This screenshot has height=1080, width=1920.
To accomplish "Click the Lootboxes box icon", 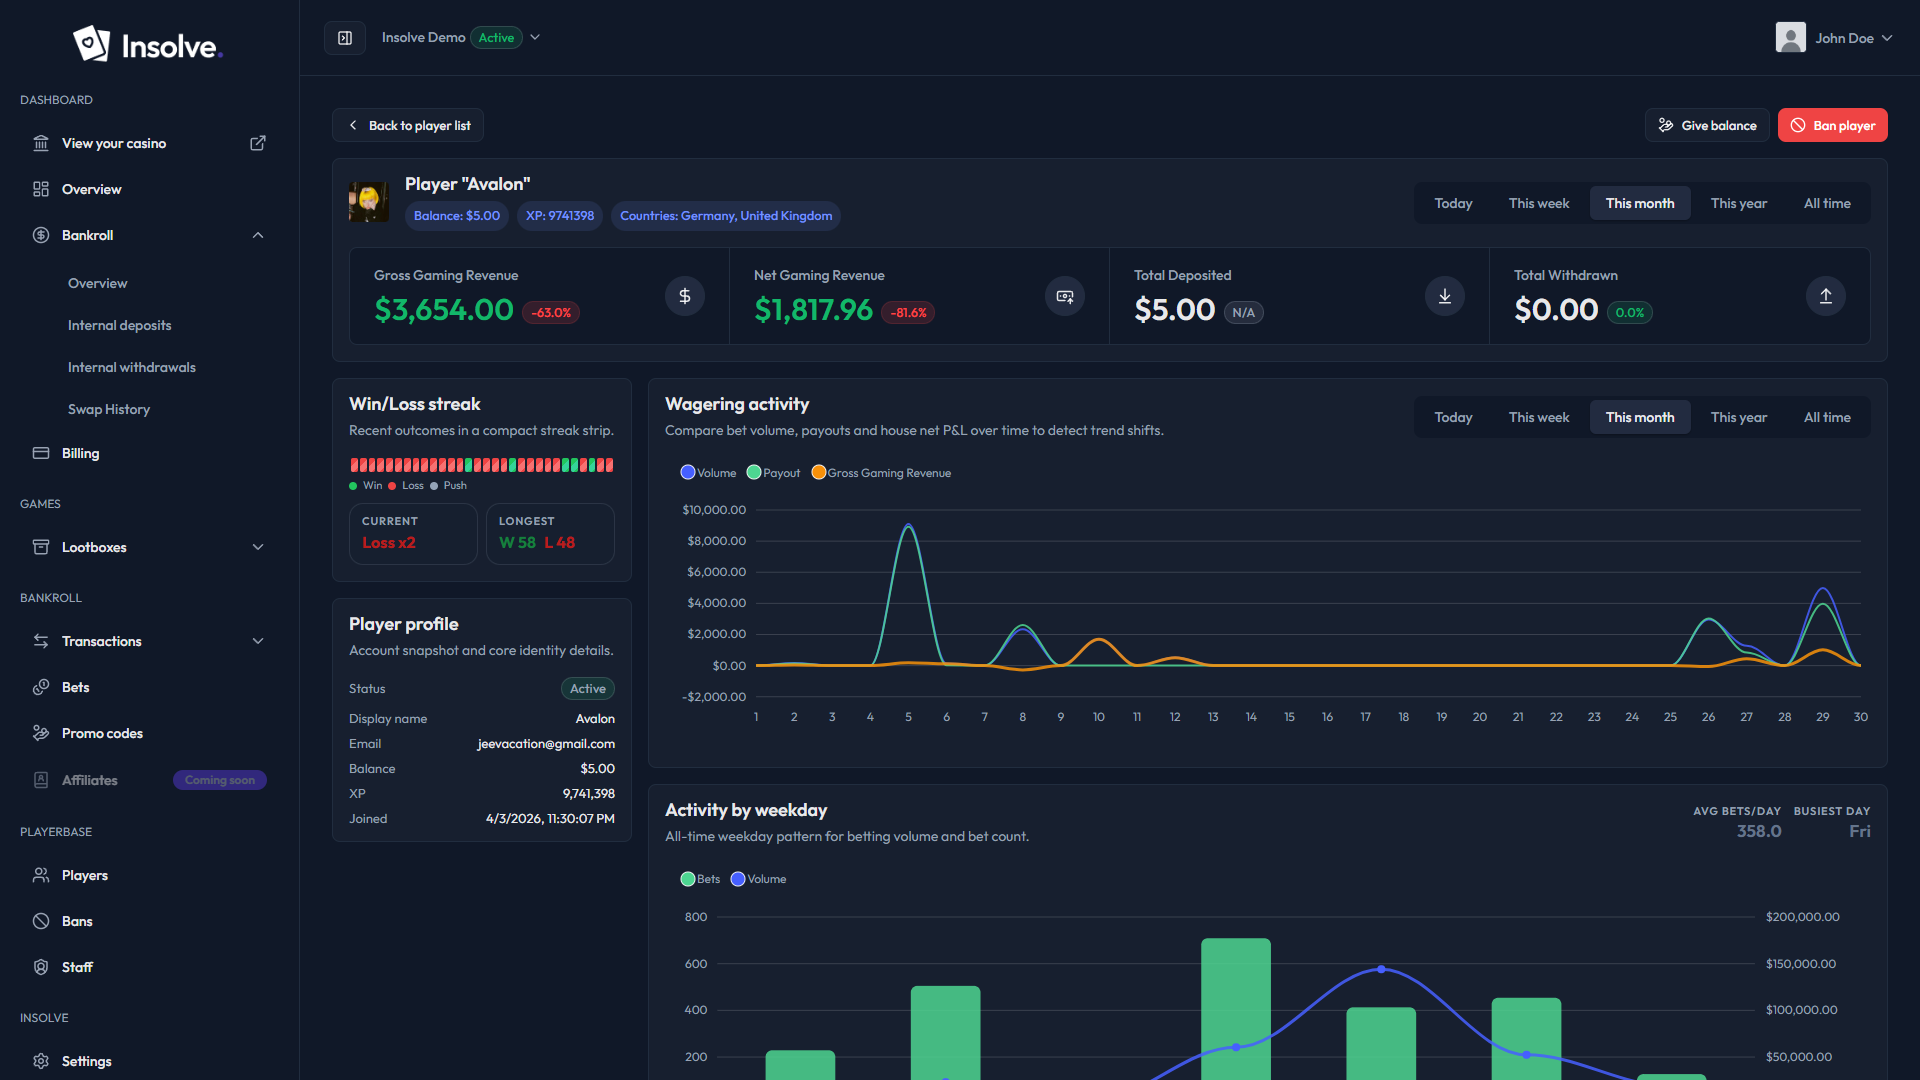I will pos(41,547).
